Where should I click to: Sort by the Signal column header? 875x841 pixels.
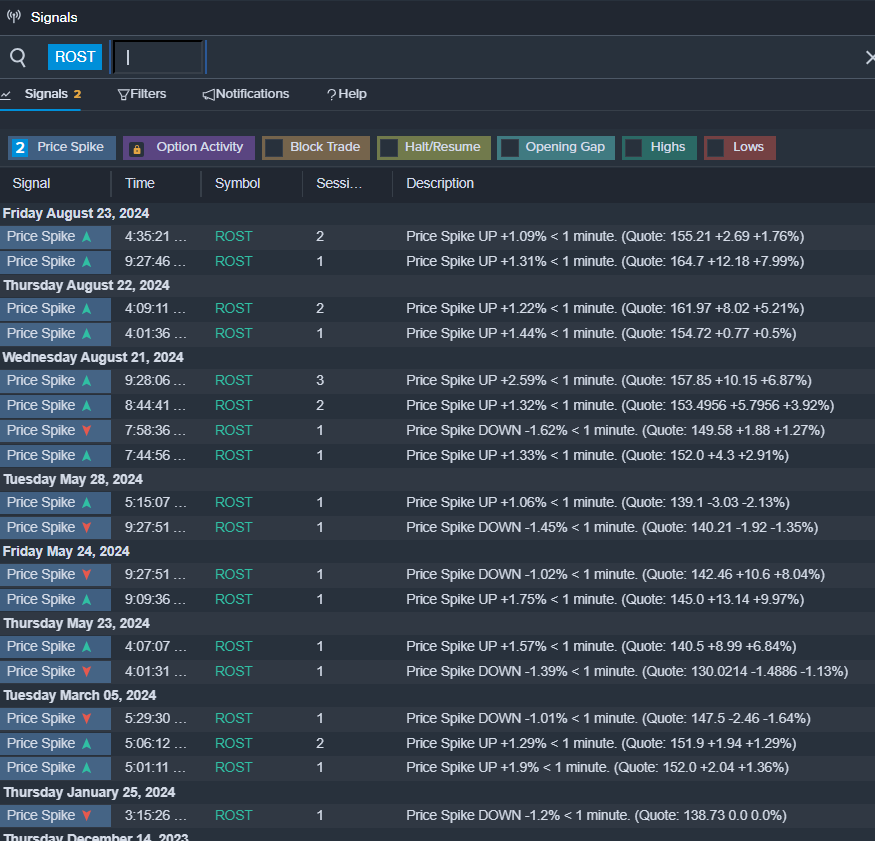31,184
